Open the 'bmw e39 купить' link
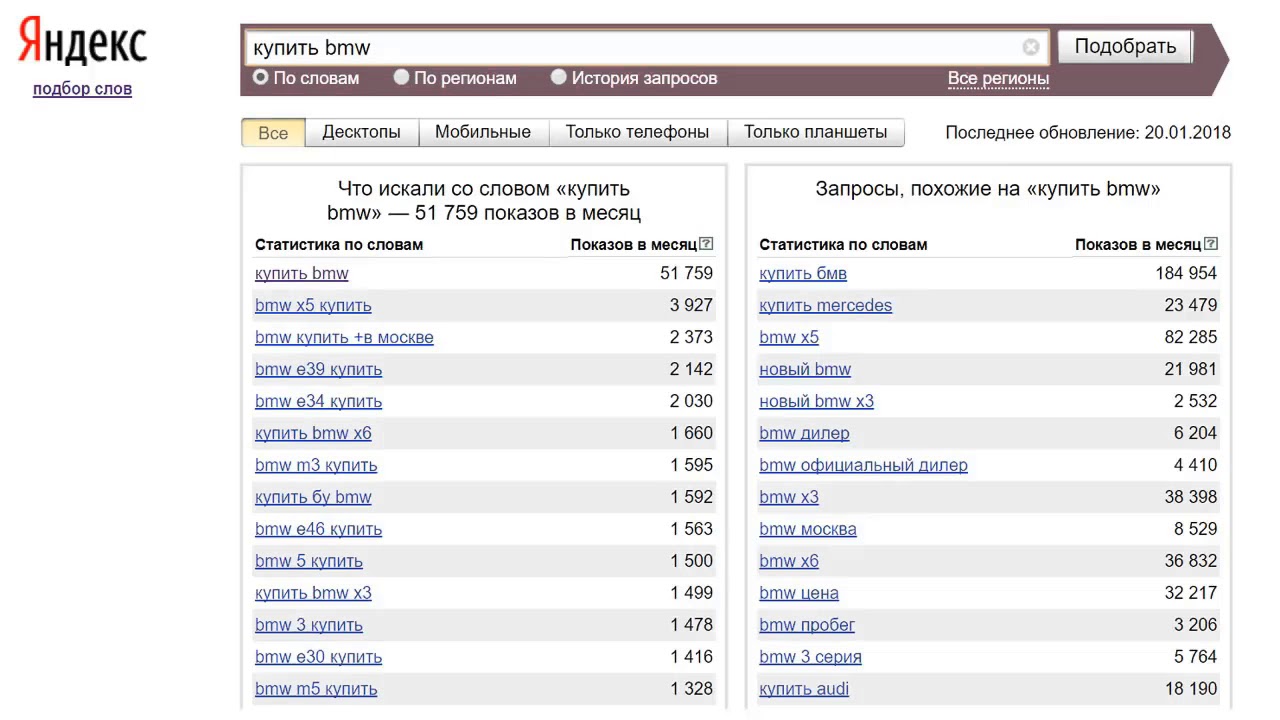The width and height of the screenshot is (1280, 720). 318,369
